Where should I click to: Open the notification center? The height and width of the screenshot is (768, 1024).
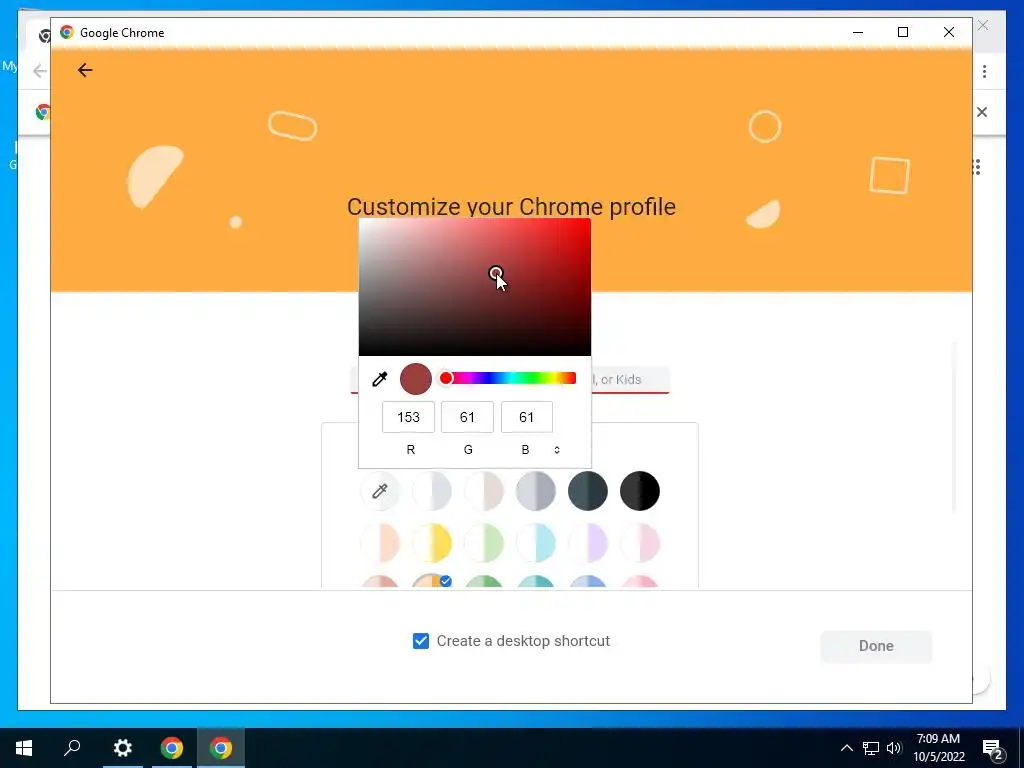pos(993,749)
